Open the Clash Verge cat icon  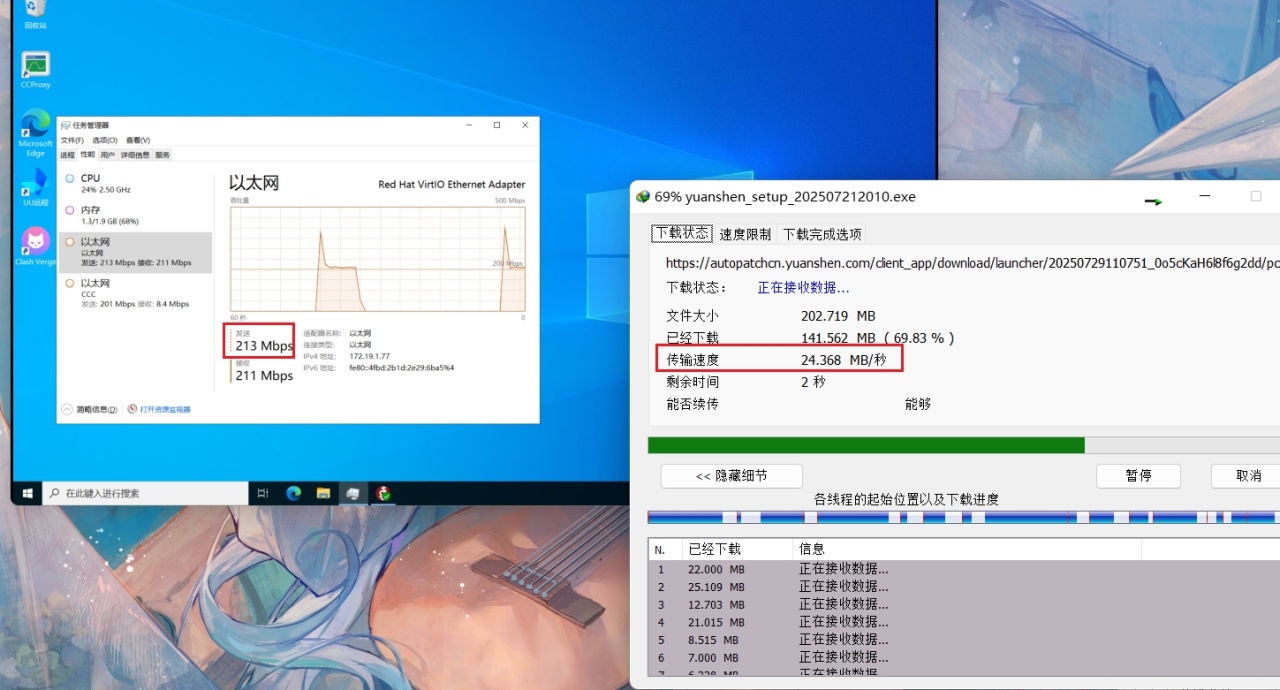coord(35,246)
